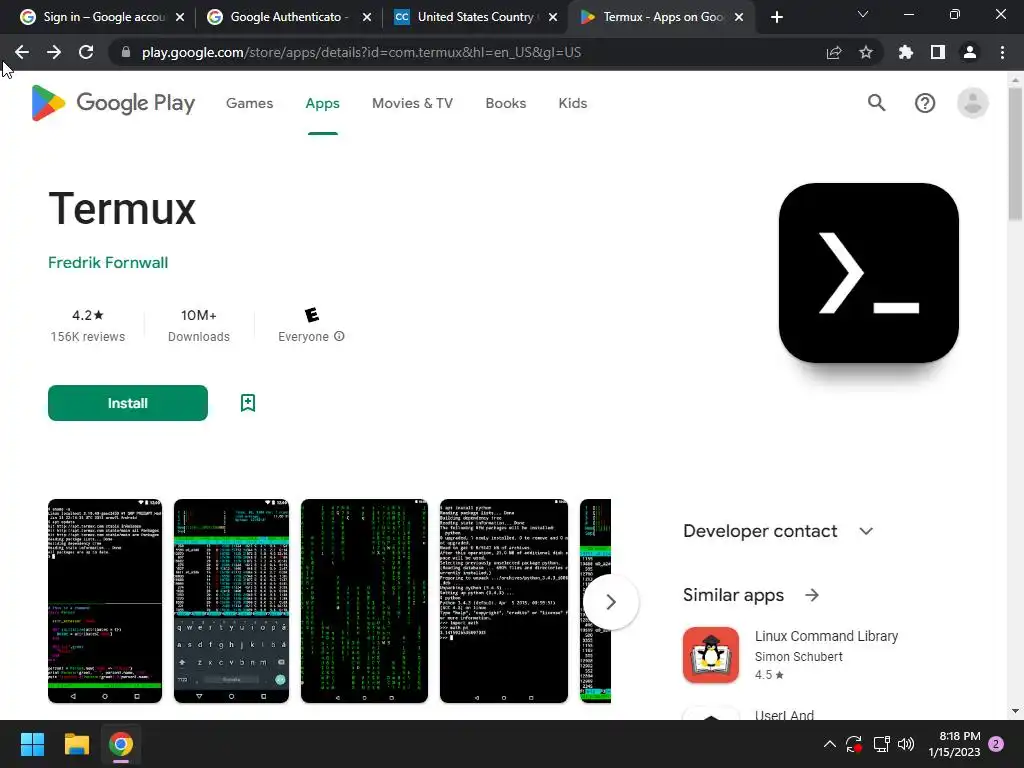Open the clock and date panel
Viewport: 1024px width, 768px height.
(954, 744)
